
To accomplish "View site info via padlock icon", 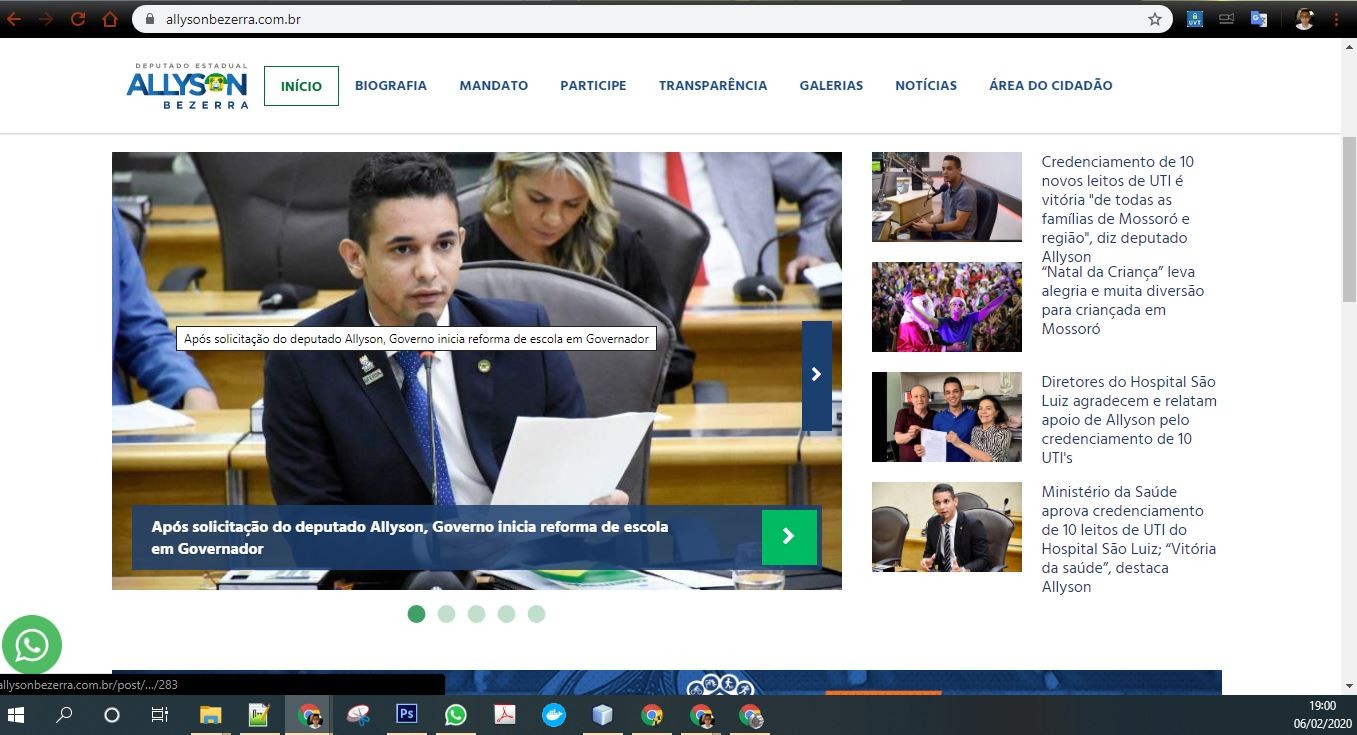I will (151, 19).
